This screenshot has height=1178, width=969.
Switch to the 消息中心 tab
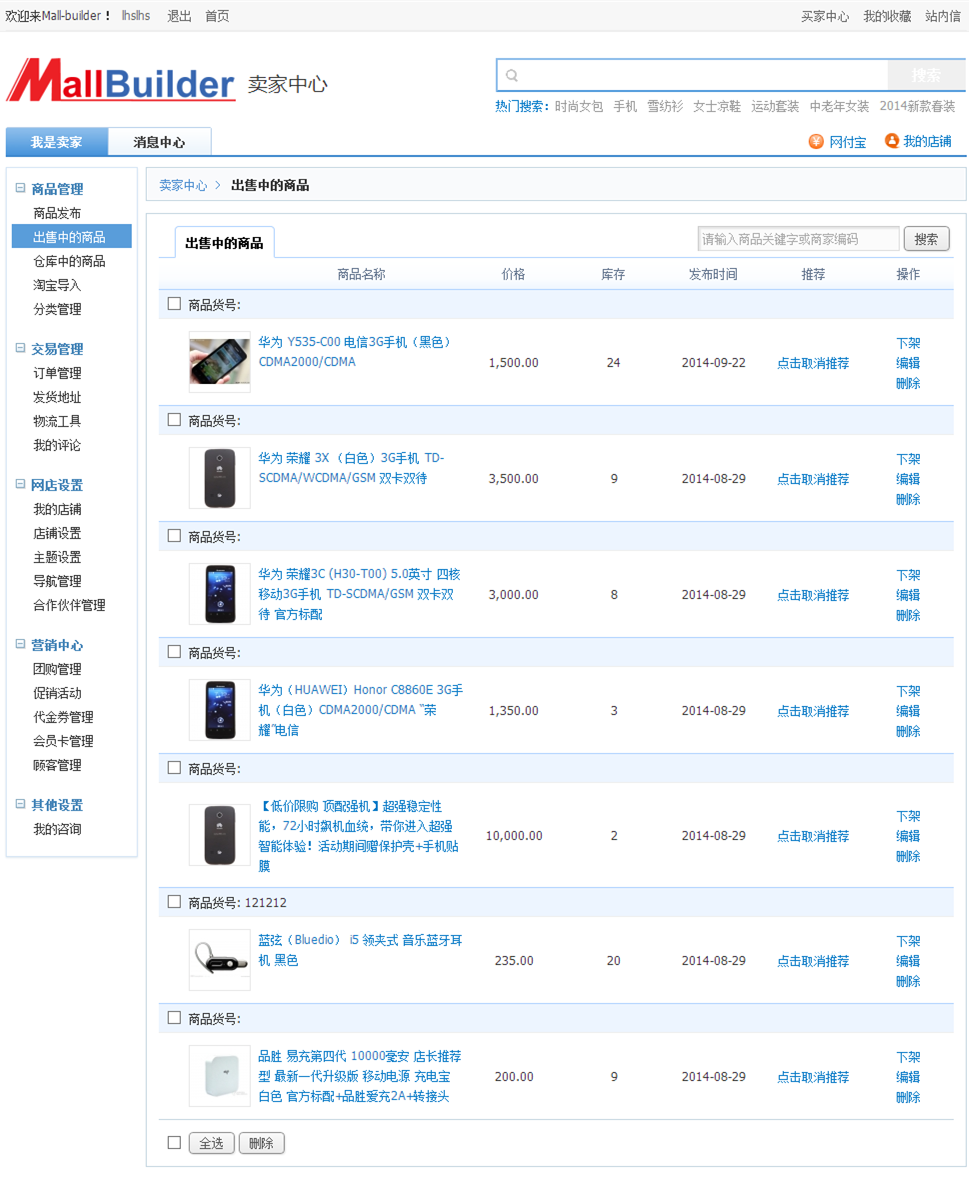click(159, 142)
